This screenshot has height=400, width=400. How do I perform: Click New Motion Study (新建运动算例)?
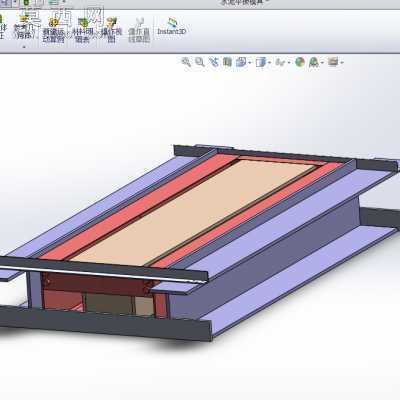pos(53,31)
